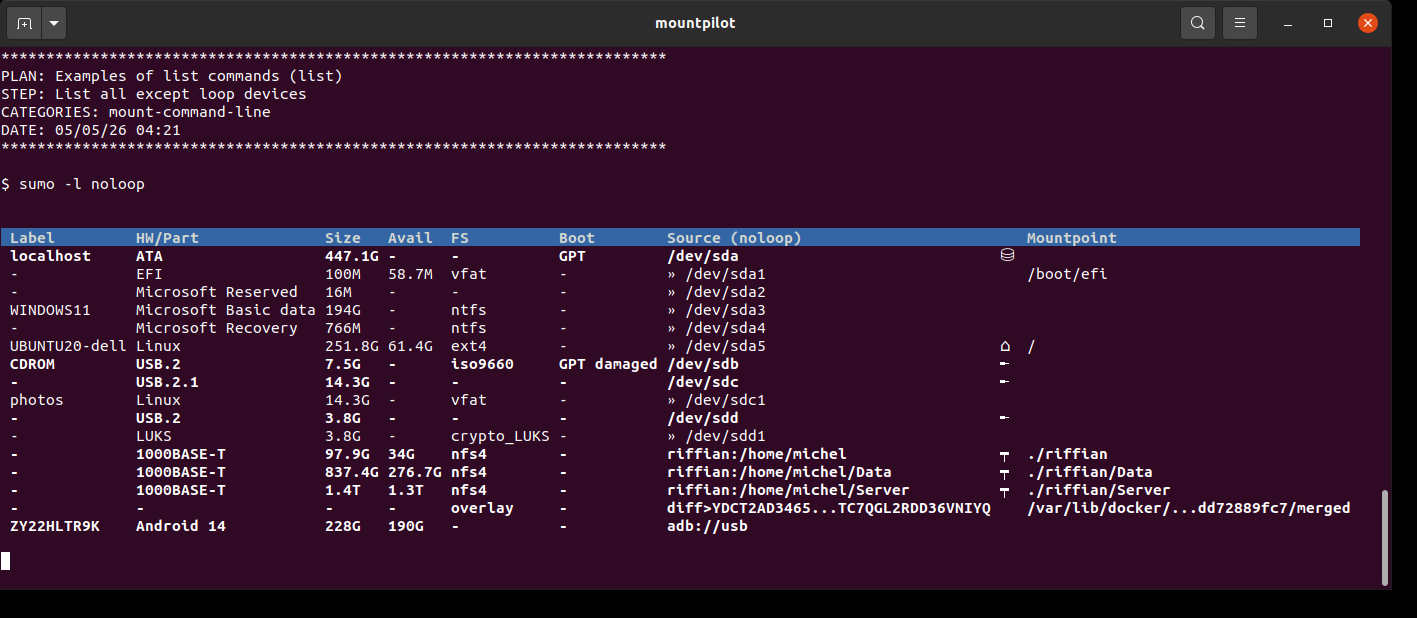Select the Boot column header
The width and height of the screenshot is (1417, 618).
pos(577,238)
